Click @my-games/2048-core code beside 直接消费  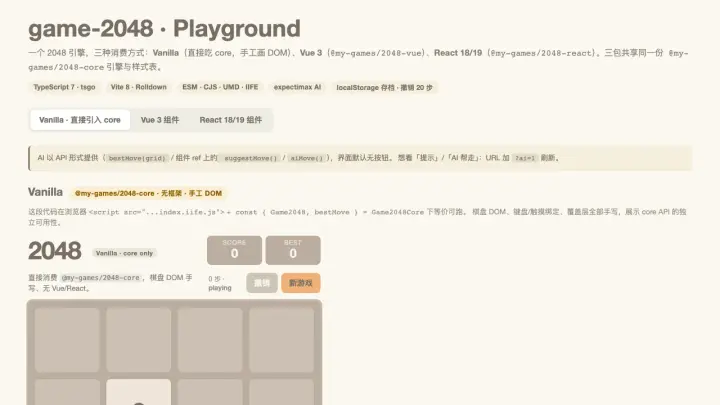101,278
